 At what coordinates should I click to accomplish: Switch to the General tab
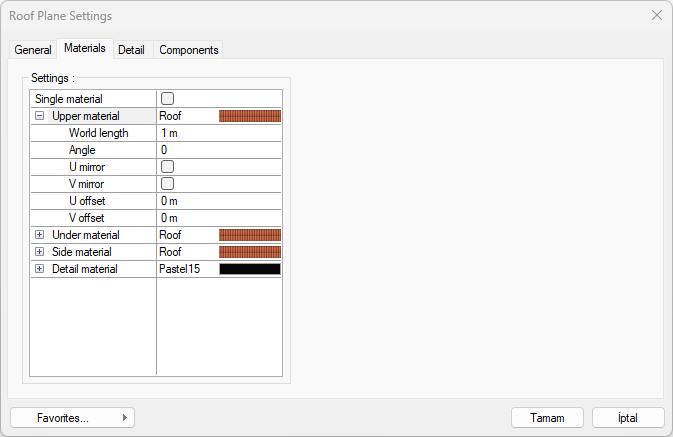33,50
